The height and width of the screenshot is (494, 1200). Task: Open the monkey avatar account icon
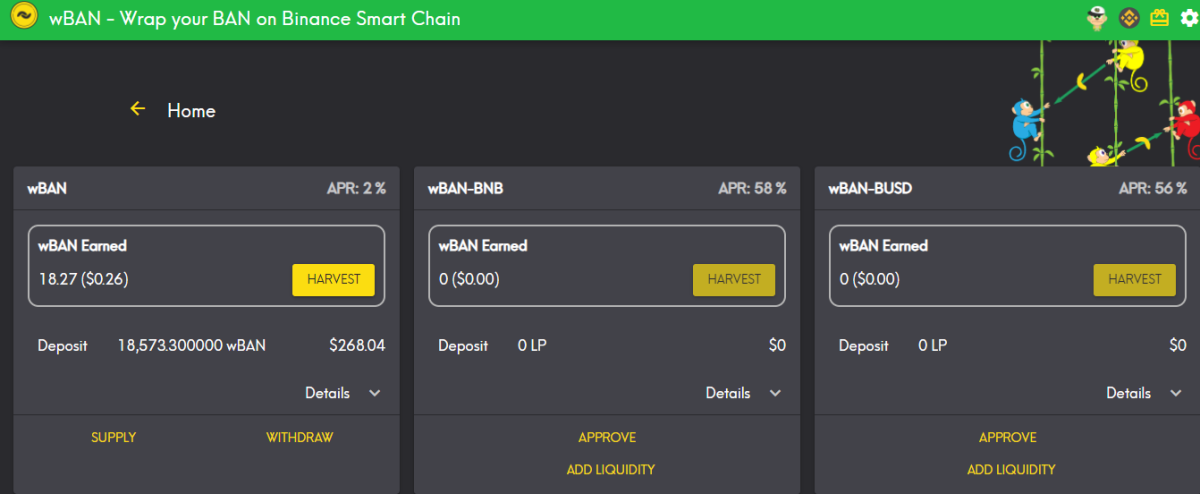1098,18
